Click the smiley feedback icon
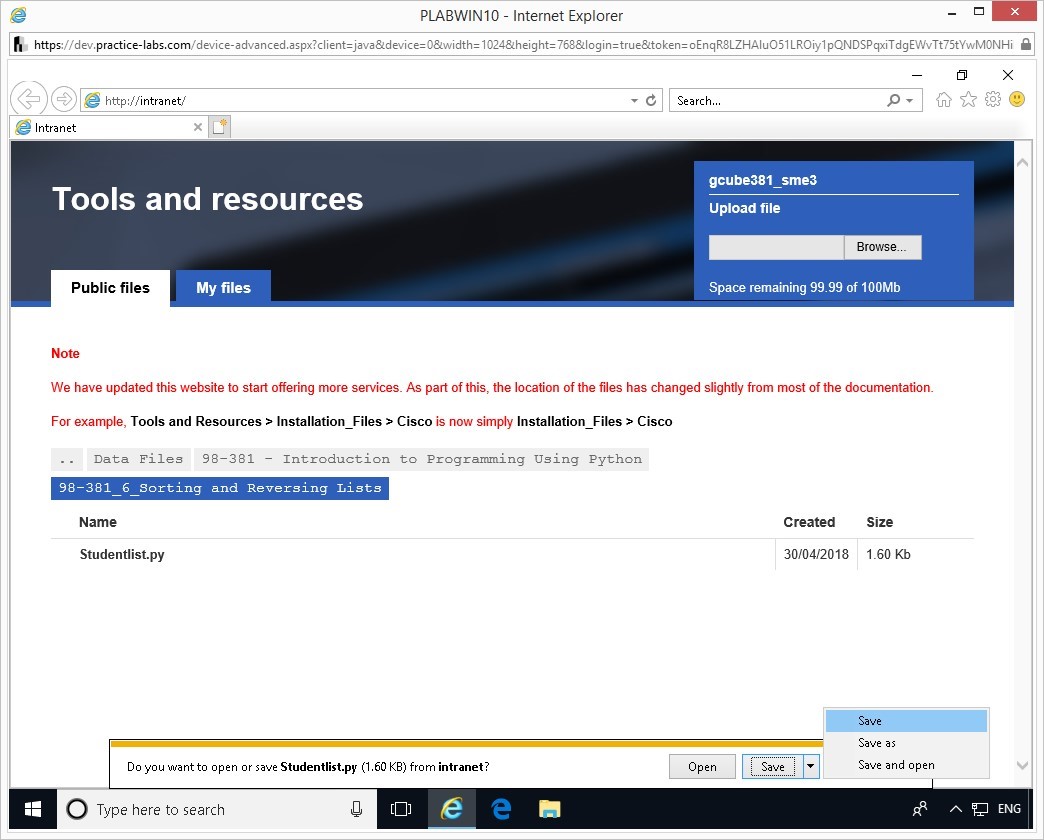This screenshot has height=840, width=1044. pos(1017,99)
